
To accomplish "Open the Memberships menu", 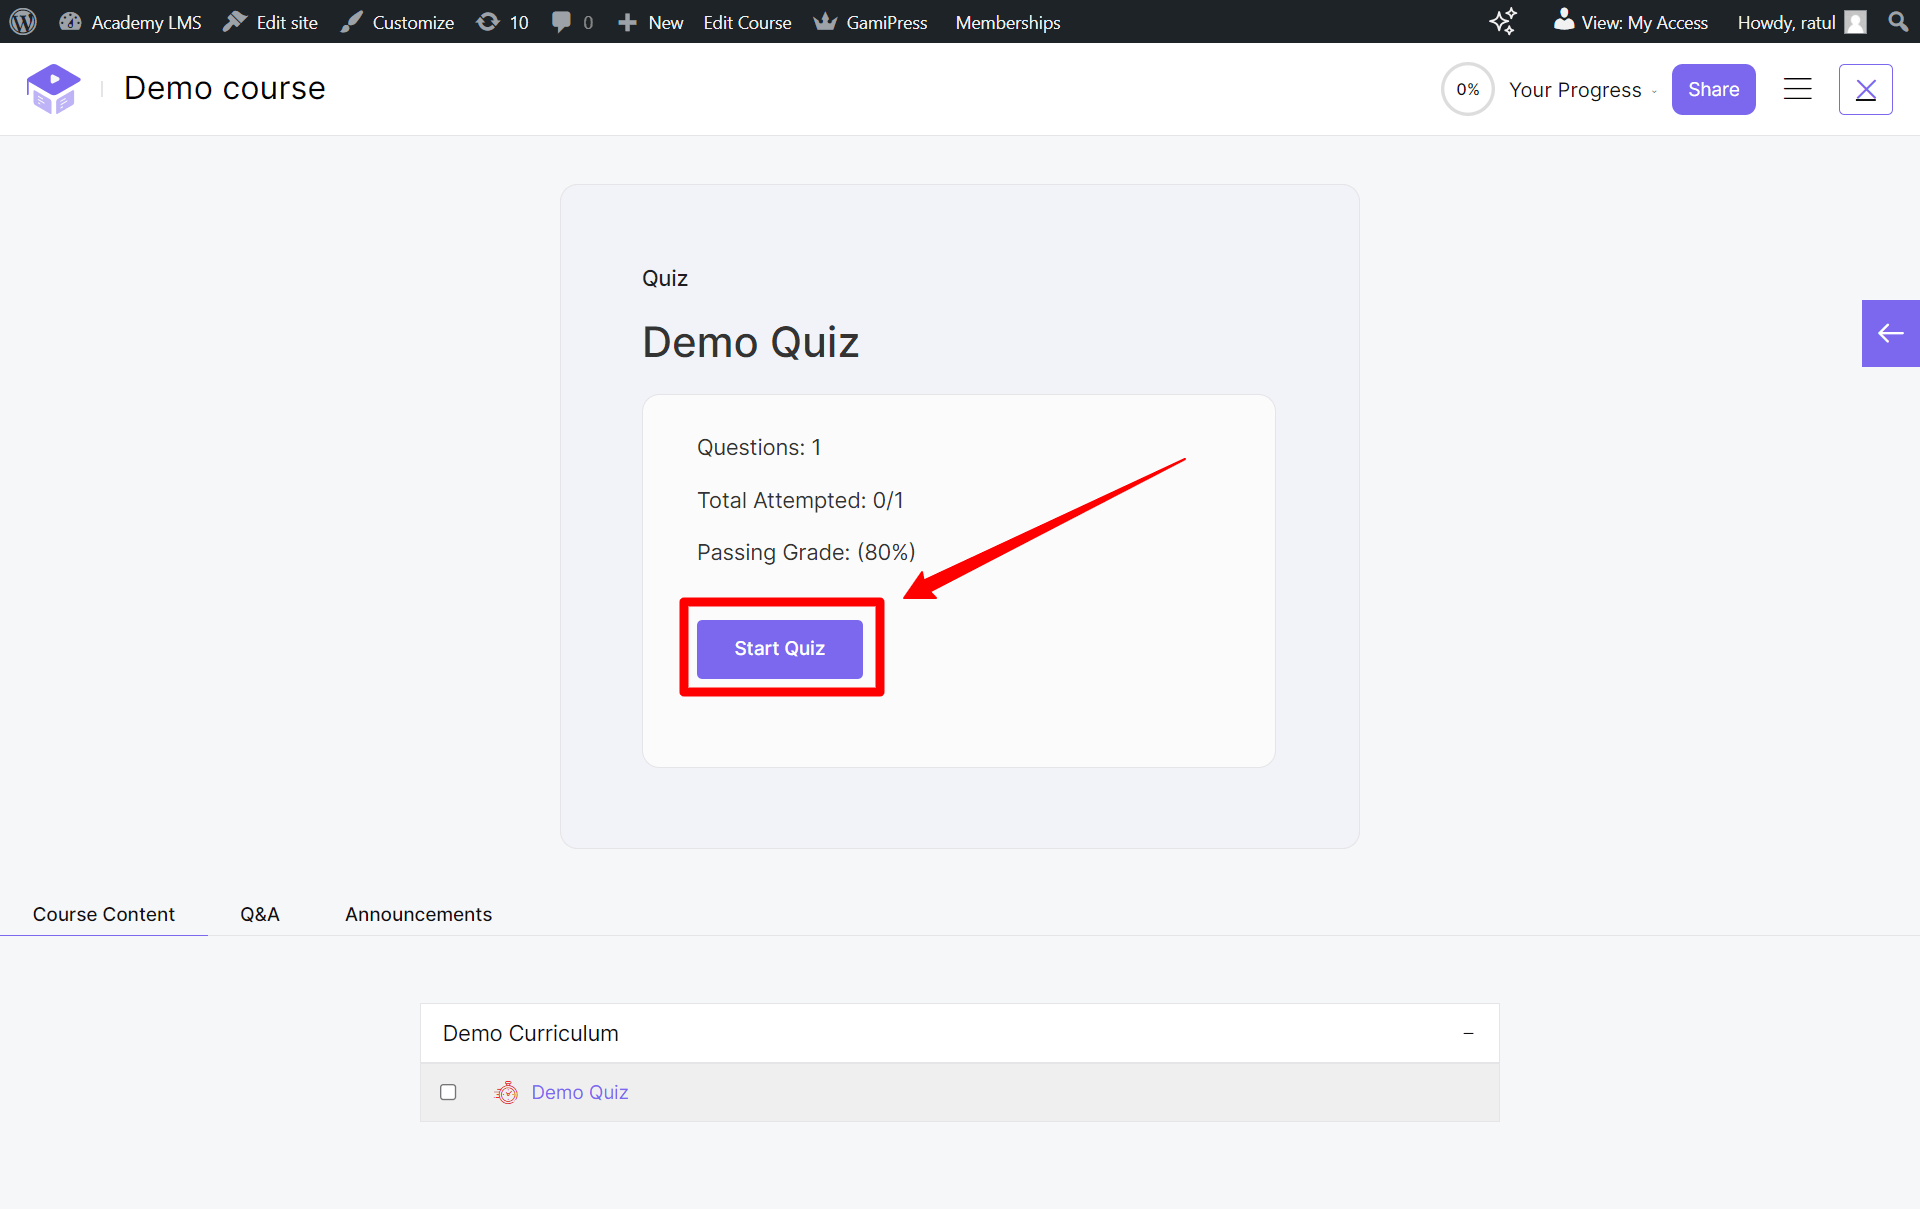I will 1007,21.
